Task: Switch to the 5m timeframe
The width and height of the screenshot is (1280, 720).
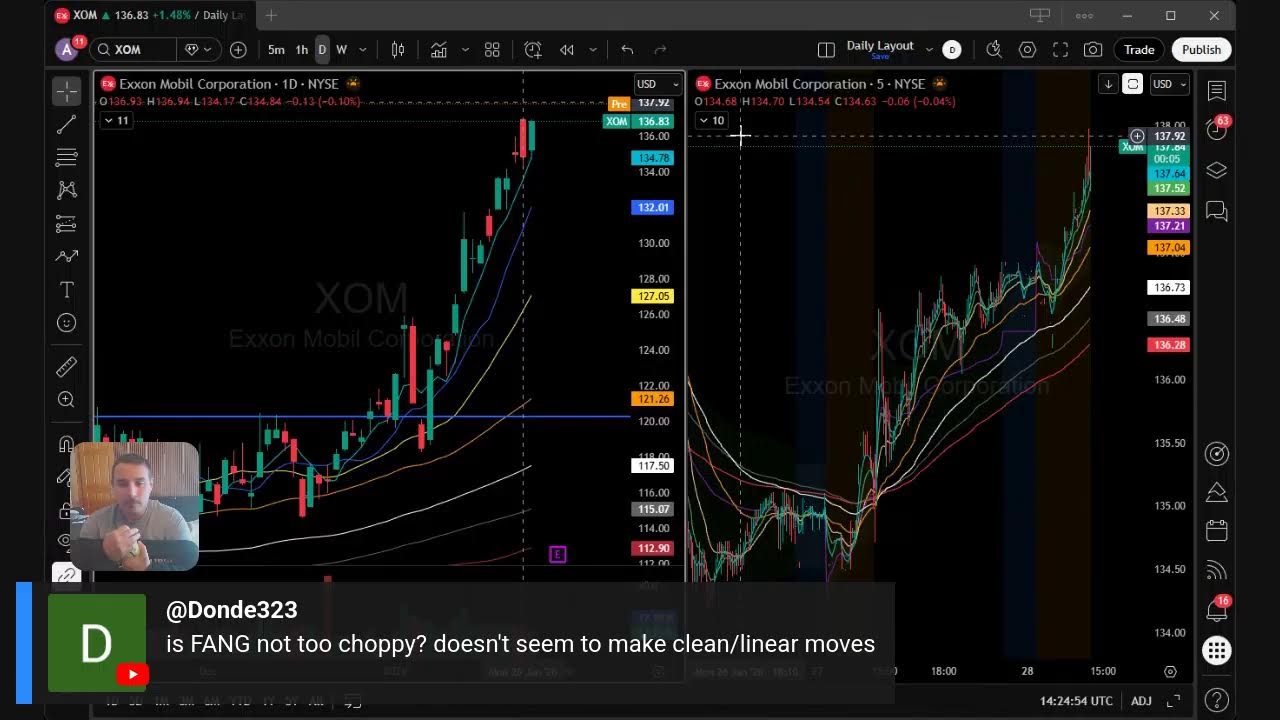Action: pyautogui.click(x=276, y=49)
